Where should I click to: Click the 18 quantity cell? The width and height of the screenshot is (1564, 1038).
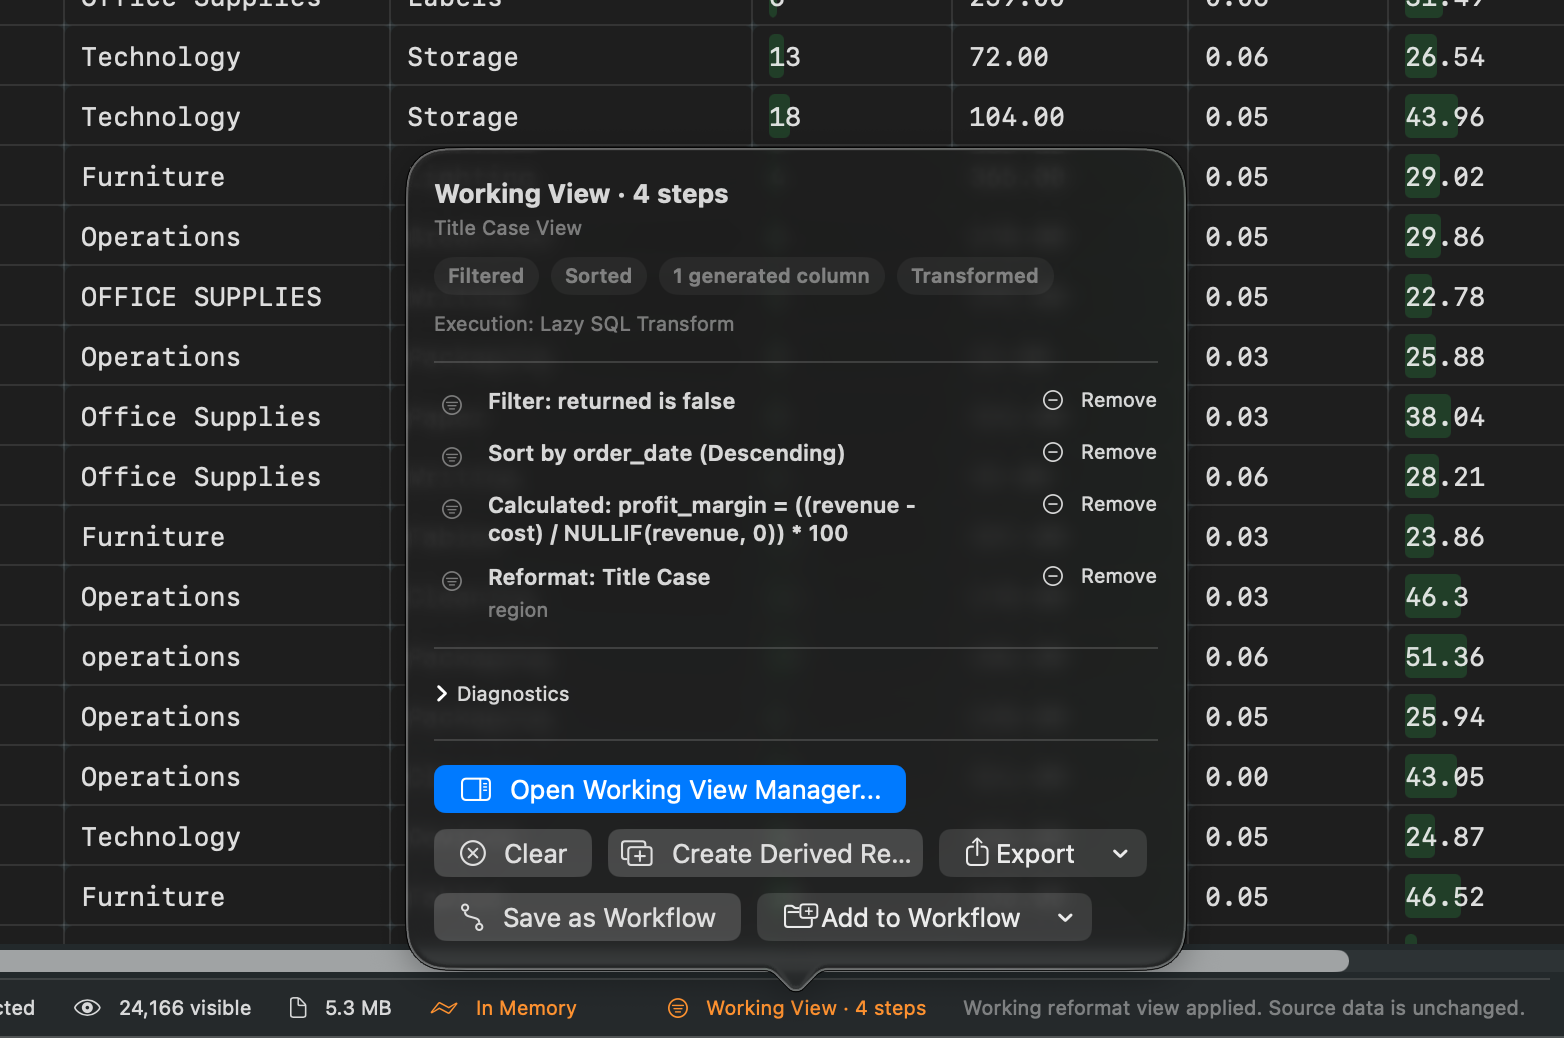coord(852,117)
